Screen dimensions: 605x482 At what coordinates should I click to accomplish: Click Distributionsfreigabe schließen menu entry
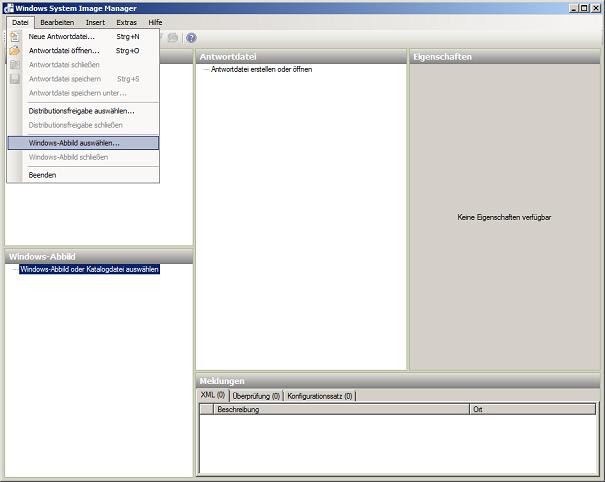[x=83, y=125]
